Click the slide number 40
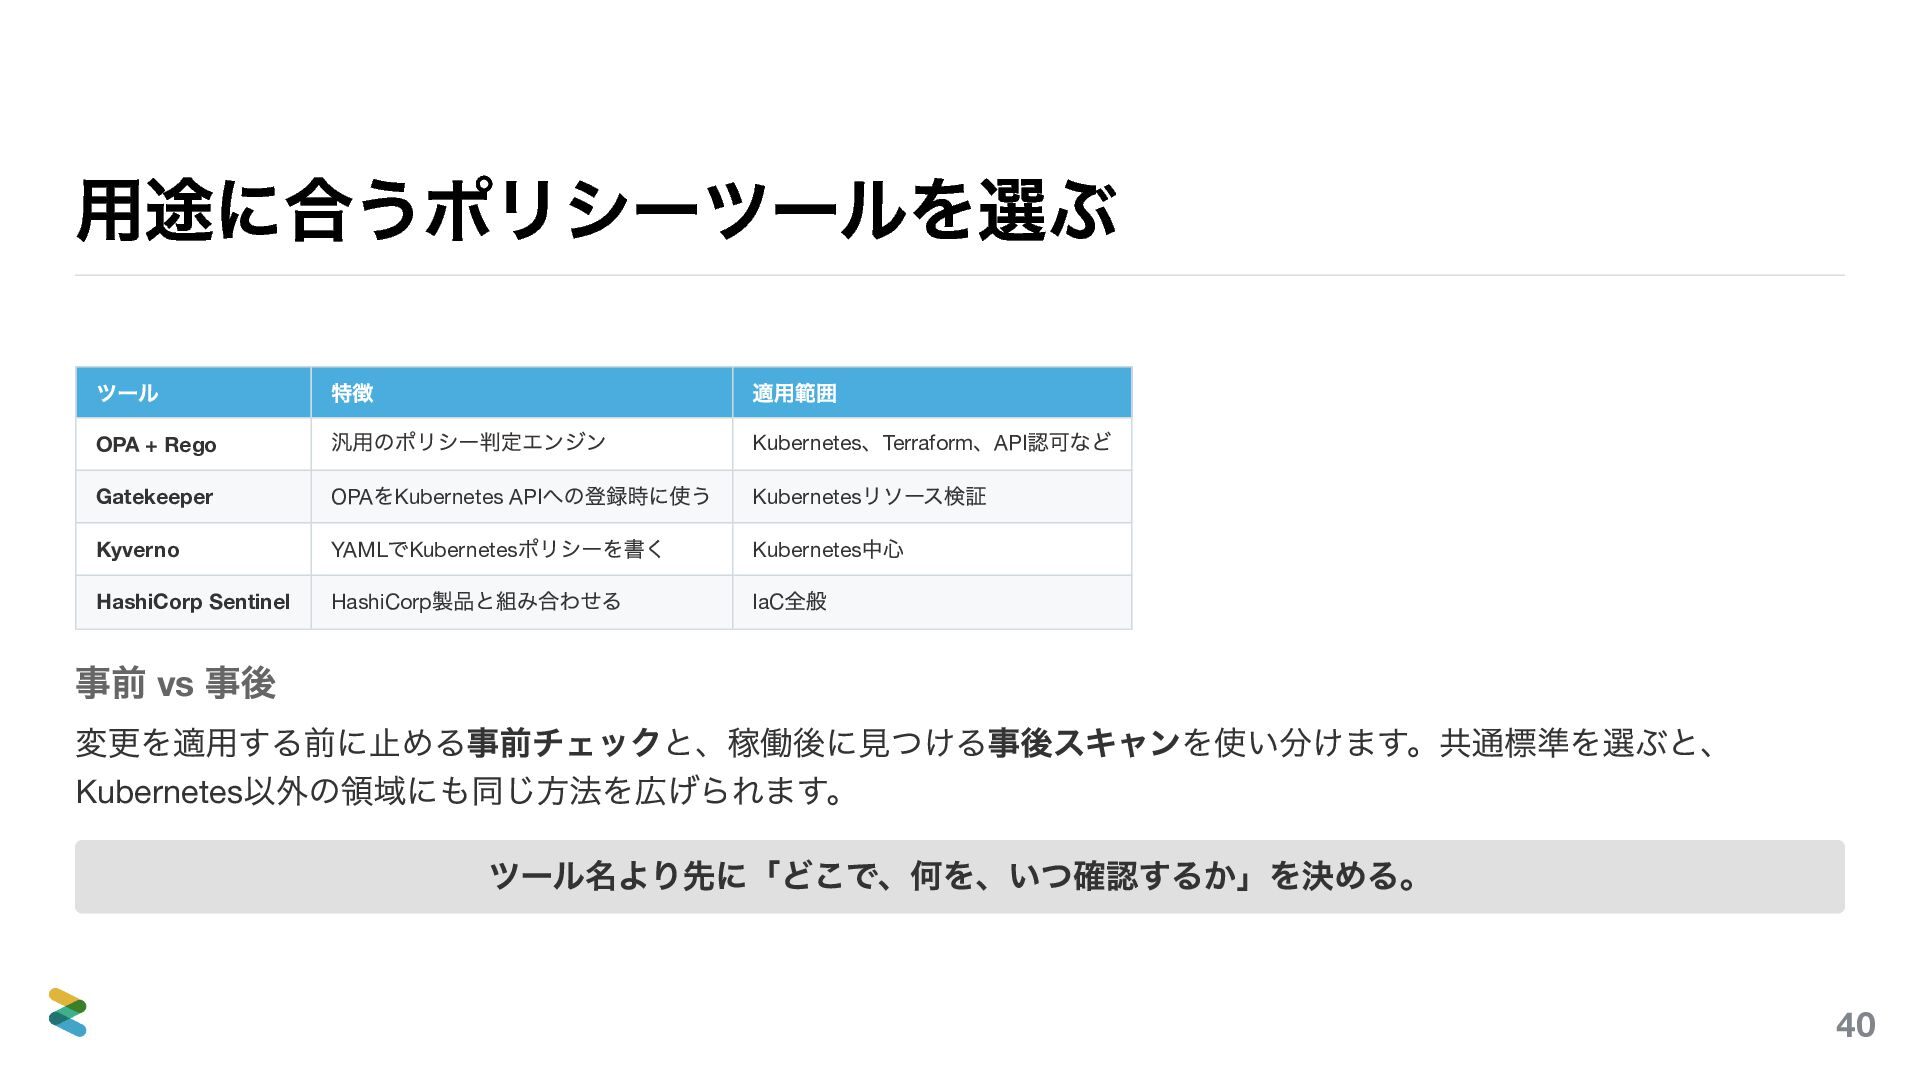 coord(1855,1025)
